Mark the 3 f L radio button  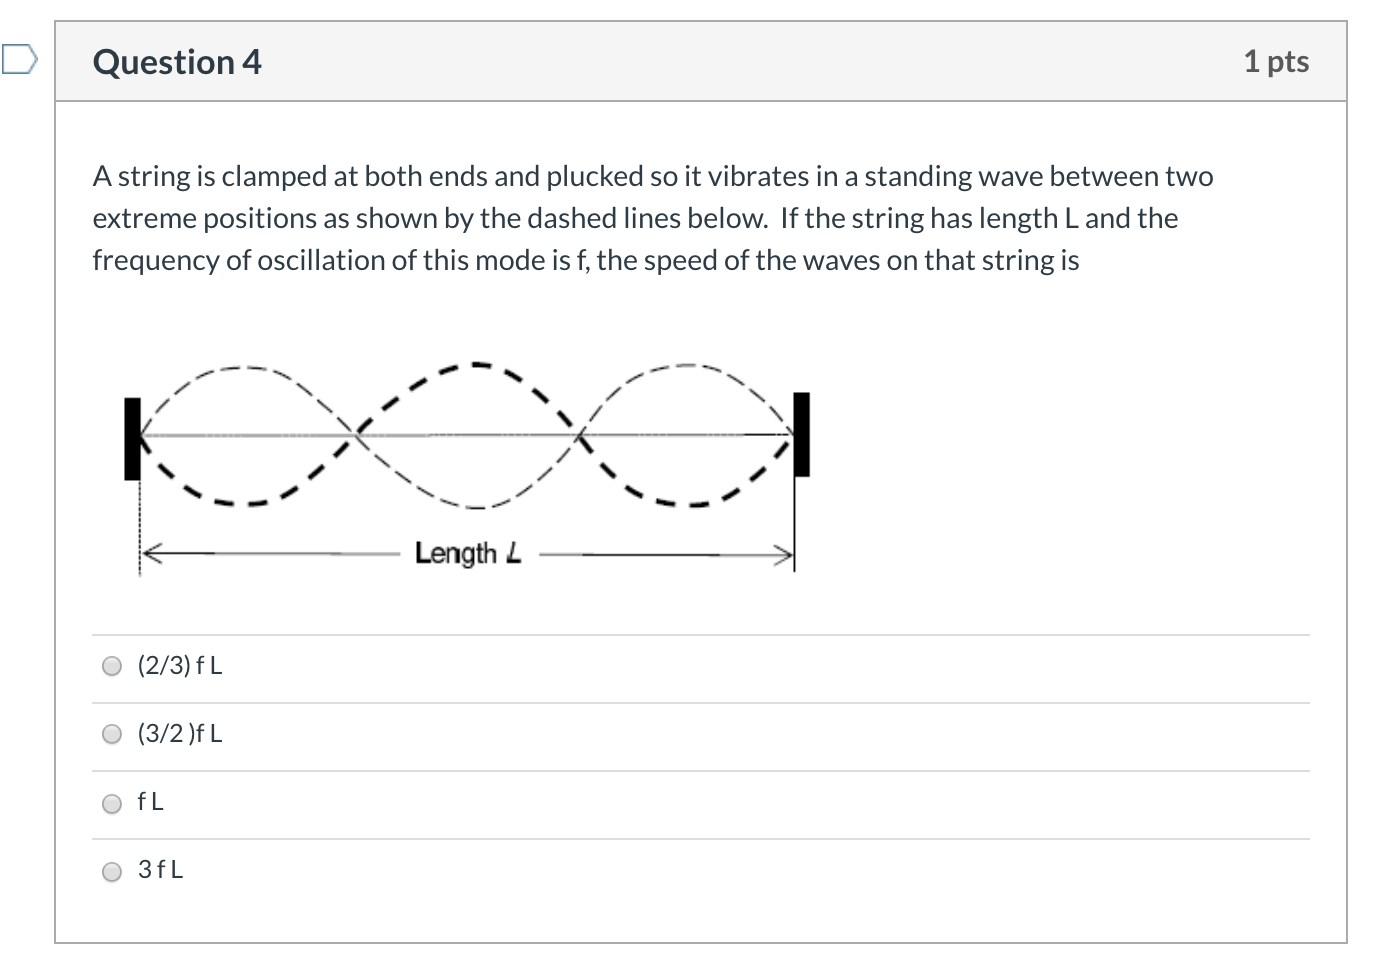pos(112,871)
